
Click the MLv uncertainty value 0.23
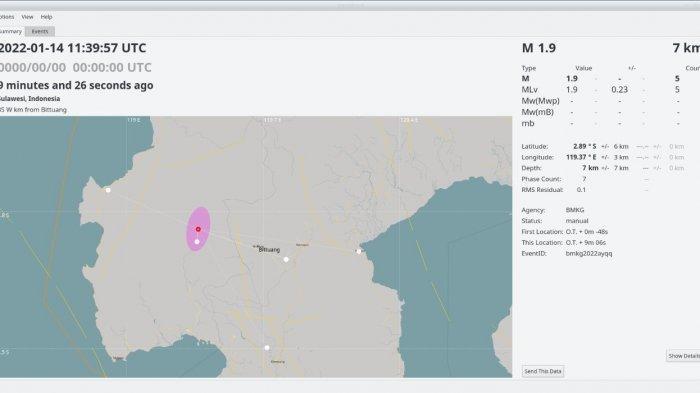(x=620, y=90)
